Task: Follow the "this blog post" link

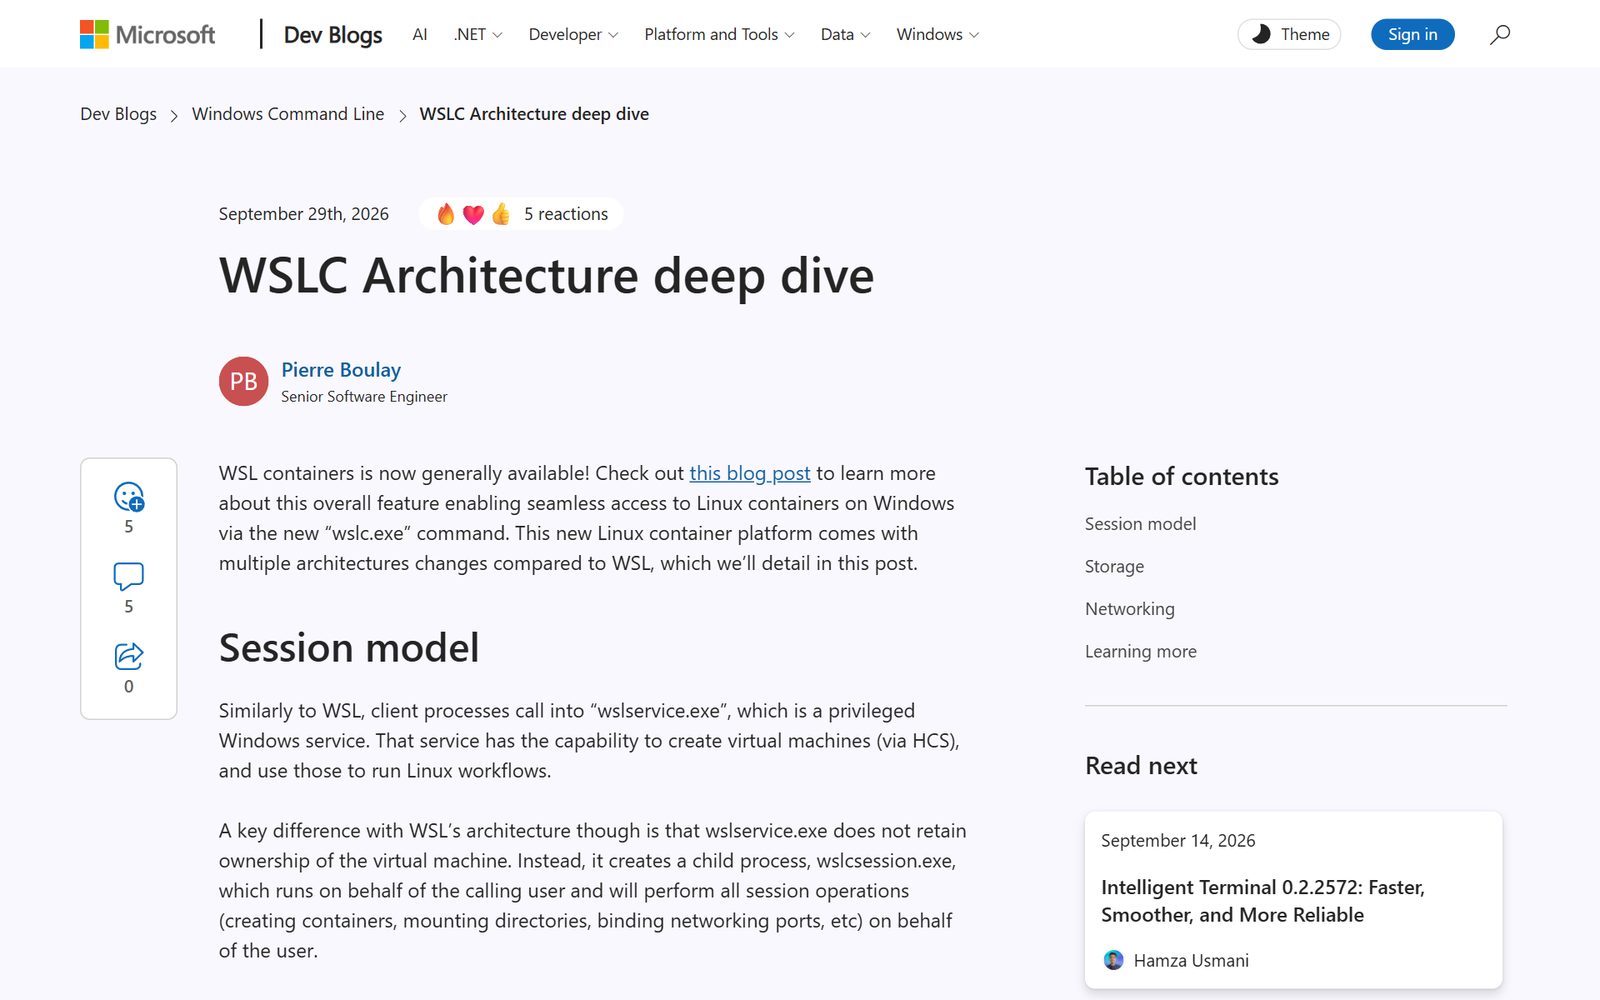Action: 750,473
